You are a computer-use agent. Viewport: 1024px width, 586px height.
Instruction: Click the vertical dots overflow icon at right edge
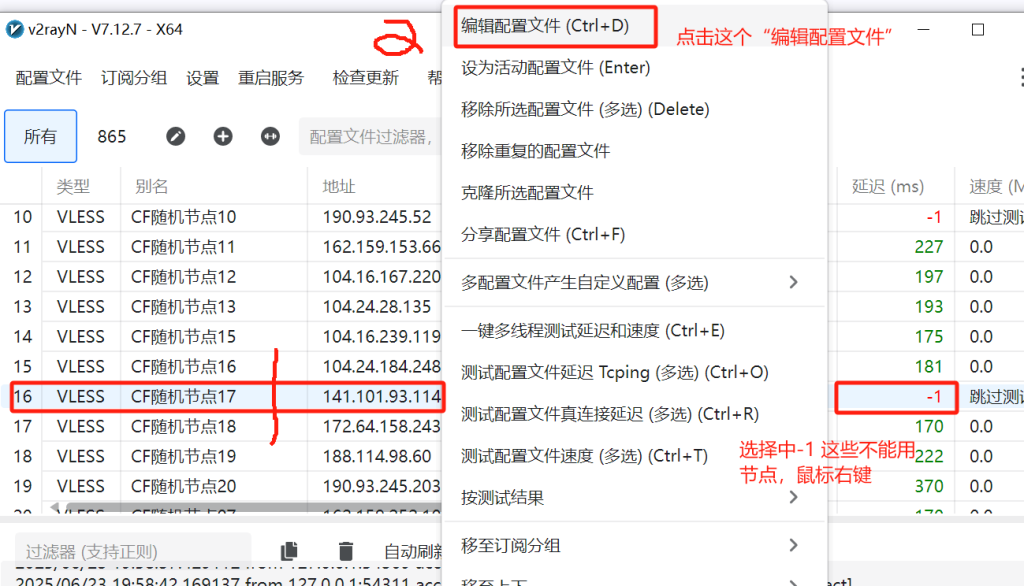[1021, 77]
